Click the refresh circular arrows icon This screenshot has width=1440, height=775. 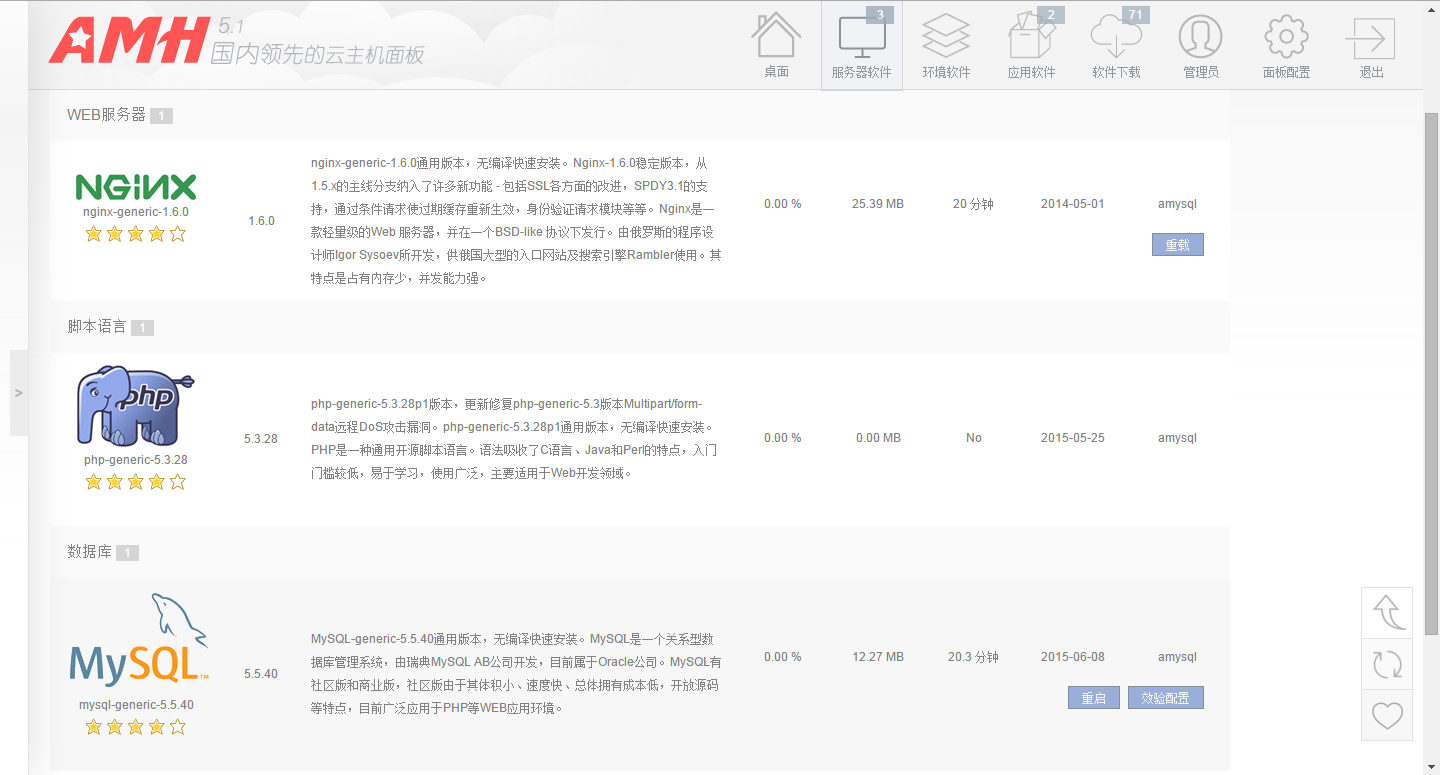1387,664
